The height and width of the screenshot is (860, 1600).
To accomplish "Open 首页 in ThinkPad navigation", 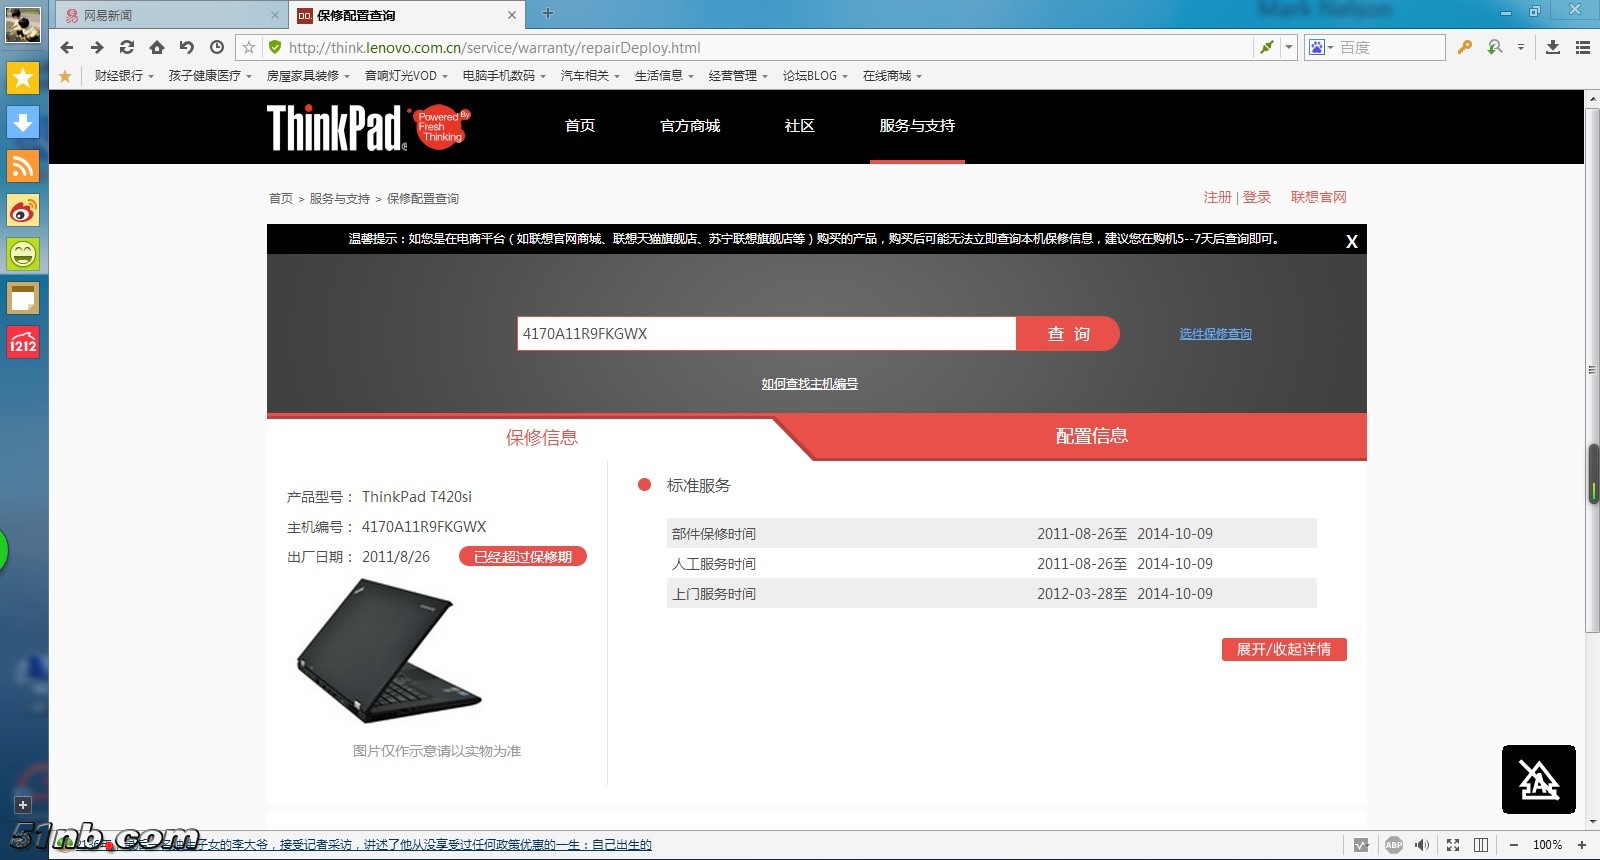I will (580, 126).
